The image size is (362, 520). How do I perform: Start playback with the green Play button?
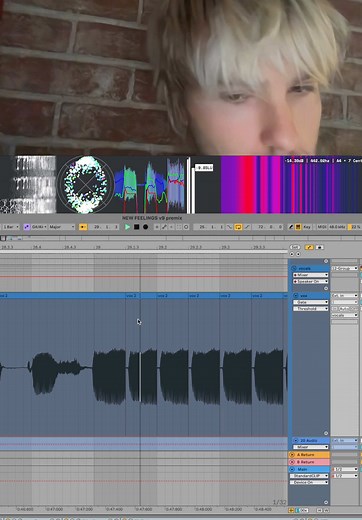click(x=127, y=227)
